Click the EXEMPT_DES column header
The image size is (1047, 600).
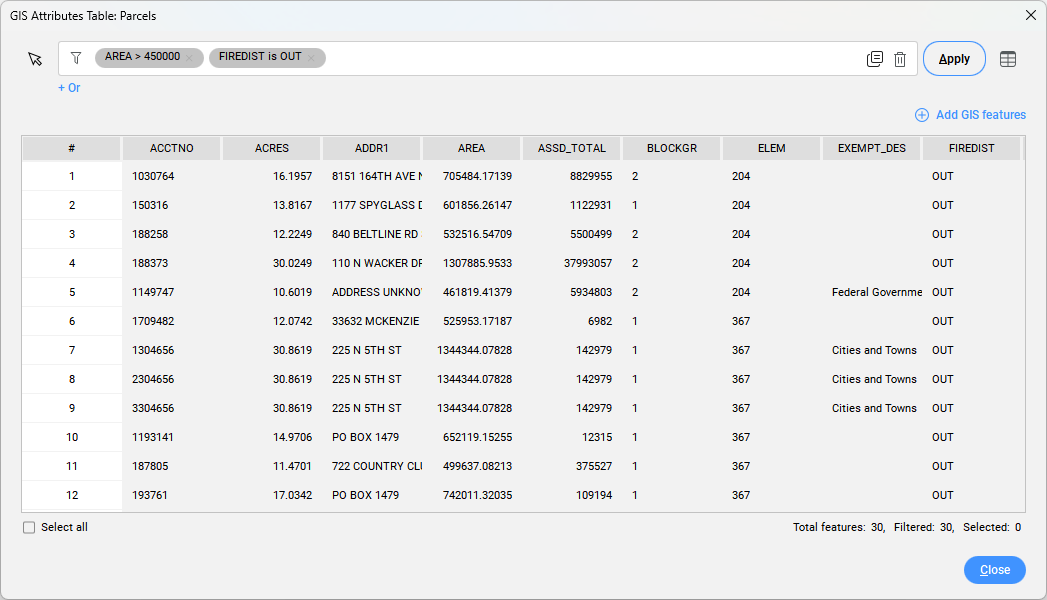(x=872, y=148)
